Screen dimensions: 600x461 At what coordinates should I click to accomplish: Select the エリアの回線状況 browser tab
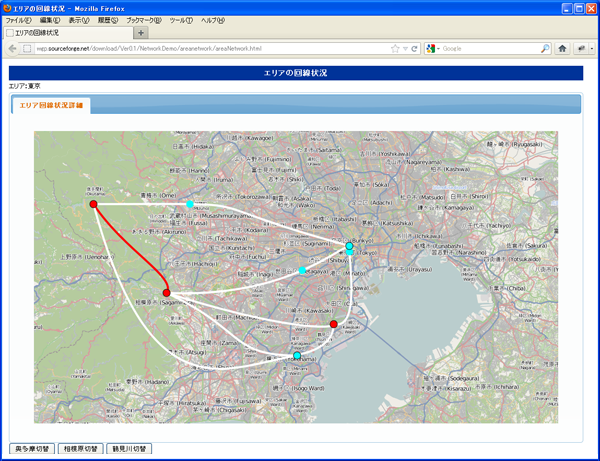point(68,33)
